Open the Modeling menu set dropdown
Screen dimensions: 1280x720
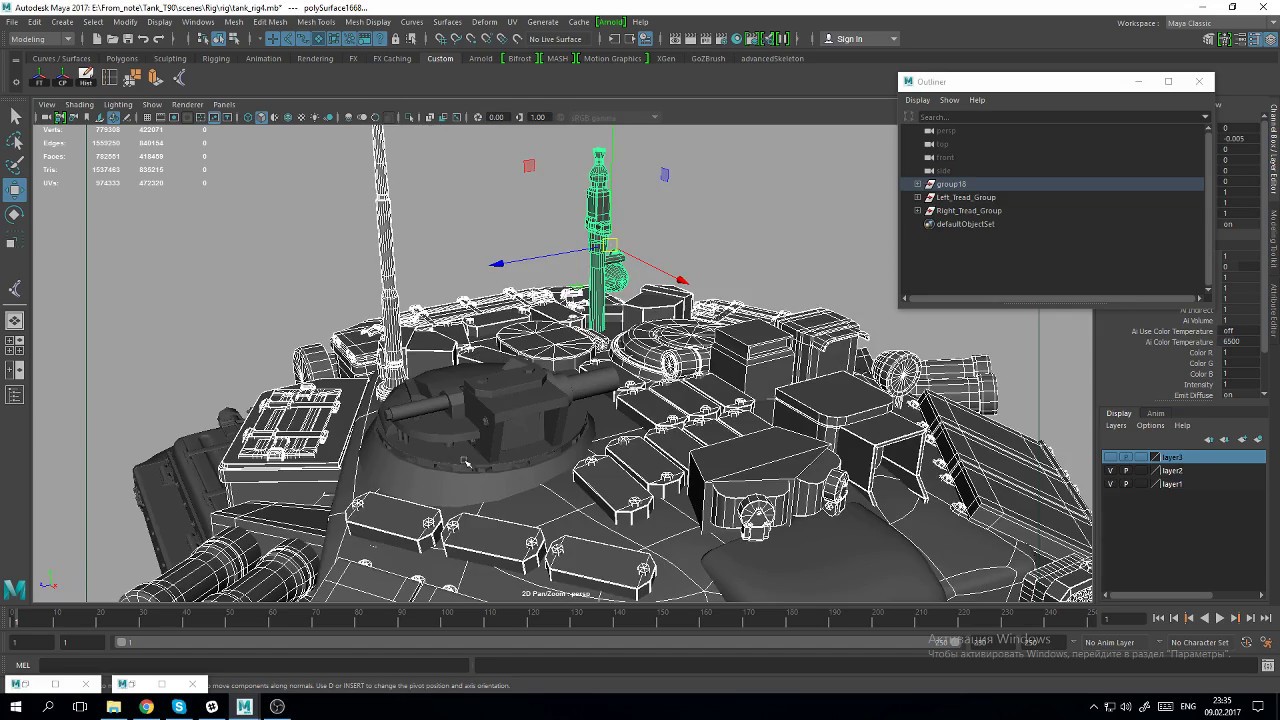click(41, 39)
